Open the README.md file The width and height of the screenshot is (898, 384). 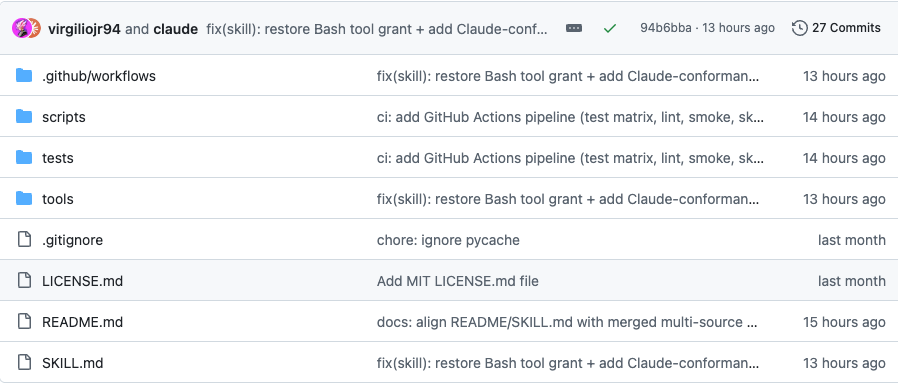pyautogui.click(x=82, y=322)
